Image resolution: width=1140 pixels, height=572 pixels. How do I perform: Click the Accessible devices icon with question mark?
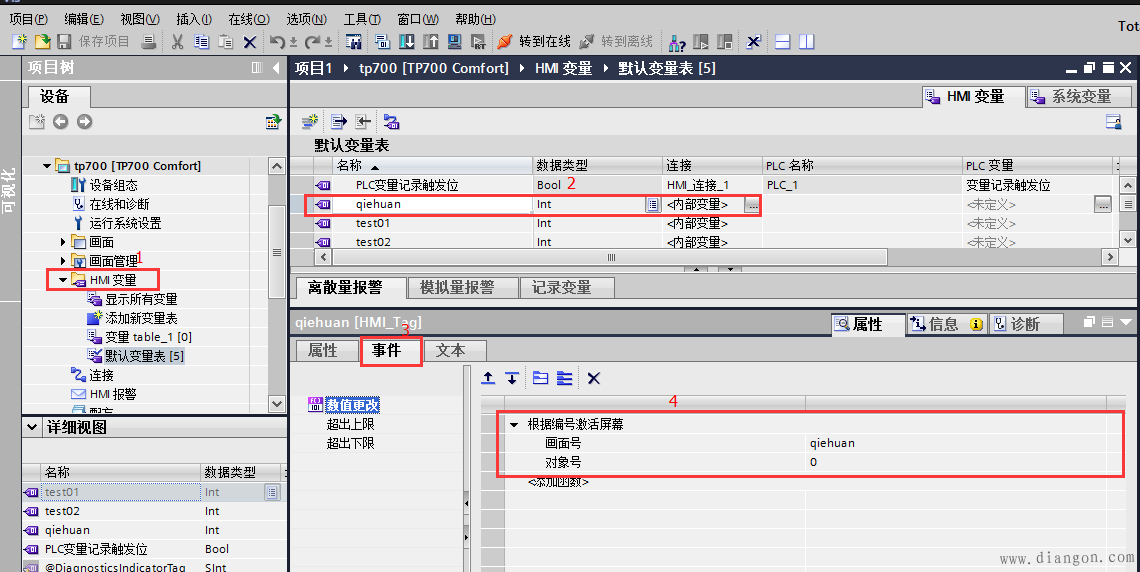click(677, 42)
